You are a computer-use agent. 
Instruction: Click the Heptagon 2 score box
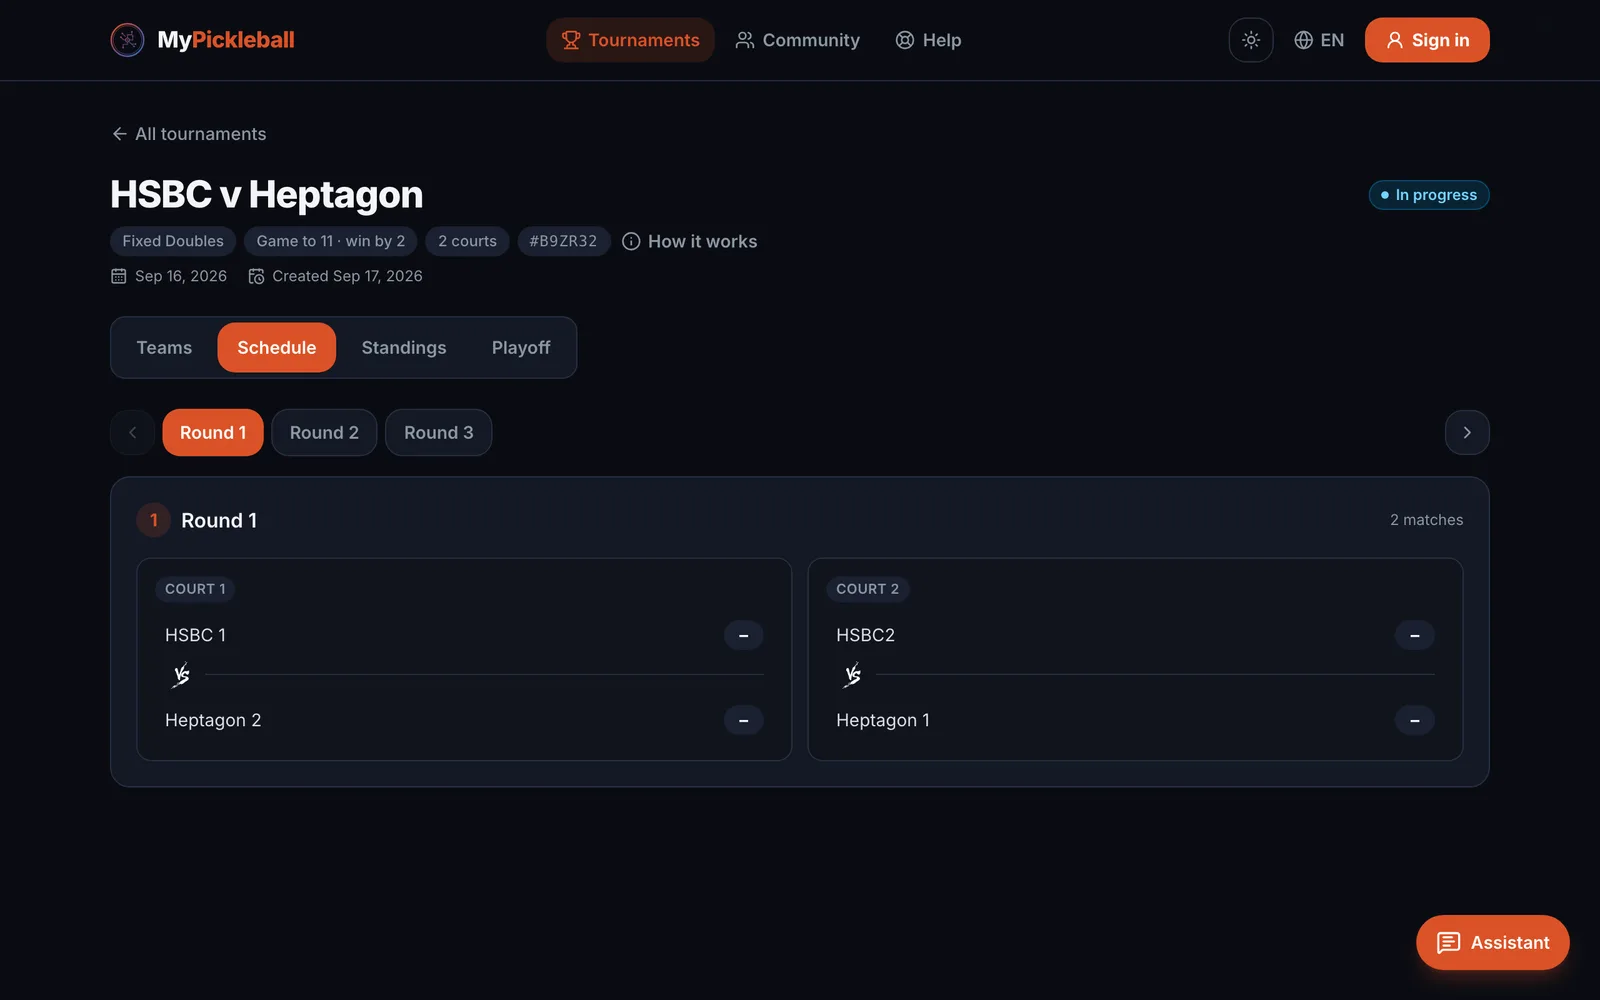743,721
